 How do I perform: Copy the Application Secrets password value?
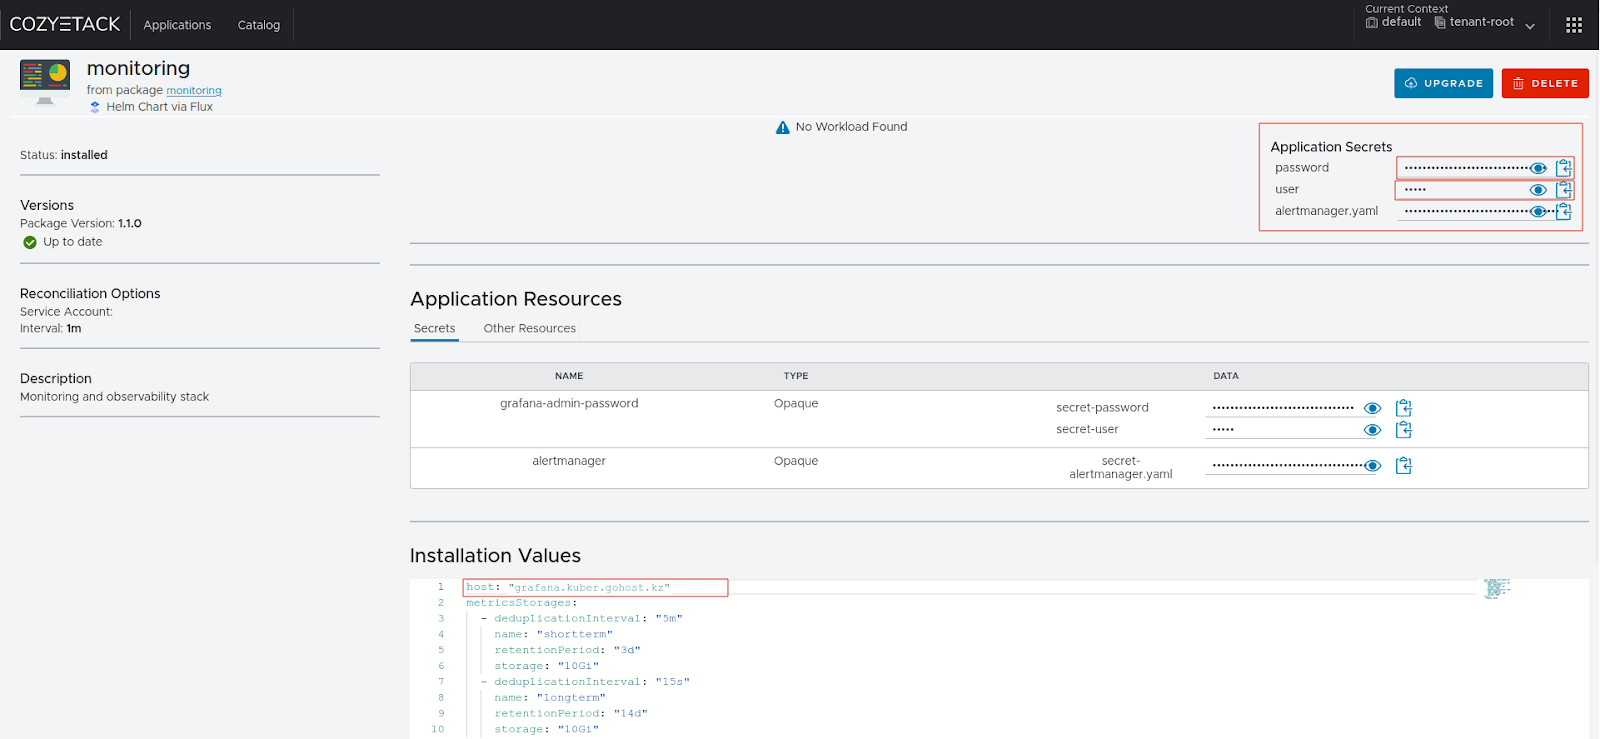pyautogui.click(x=1564, y=168)
